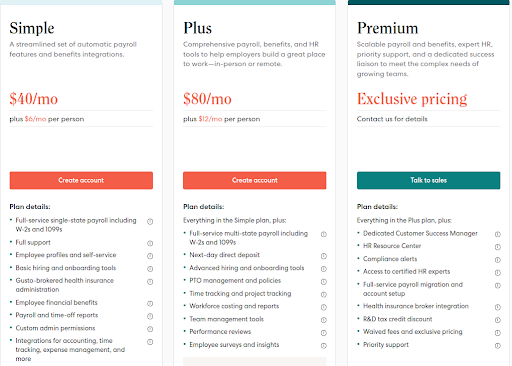Show info for Priority support
Screen dimensions: 512x366
(x=498, y=346)
